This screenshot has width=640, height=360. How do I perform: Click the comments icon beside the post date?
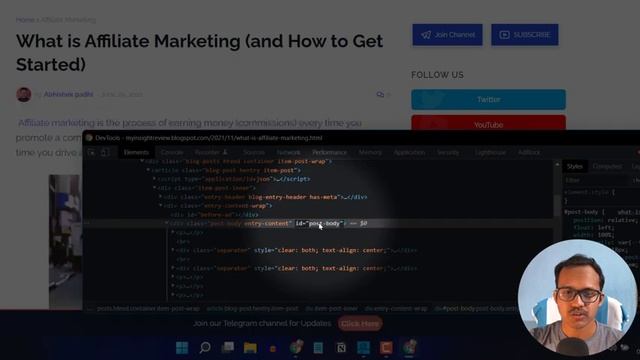pyautogui.click(x=380, y=95)
